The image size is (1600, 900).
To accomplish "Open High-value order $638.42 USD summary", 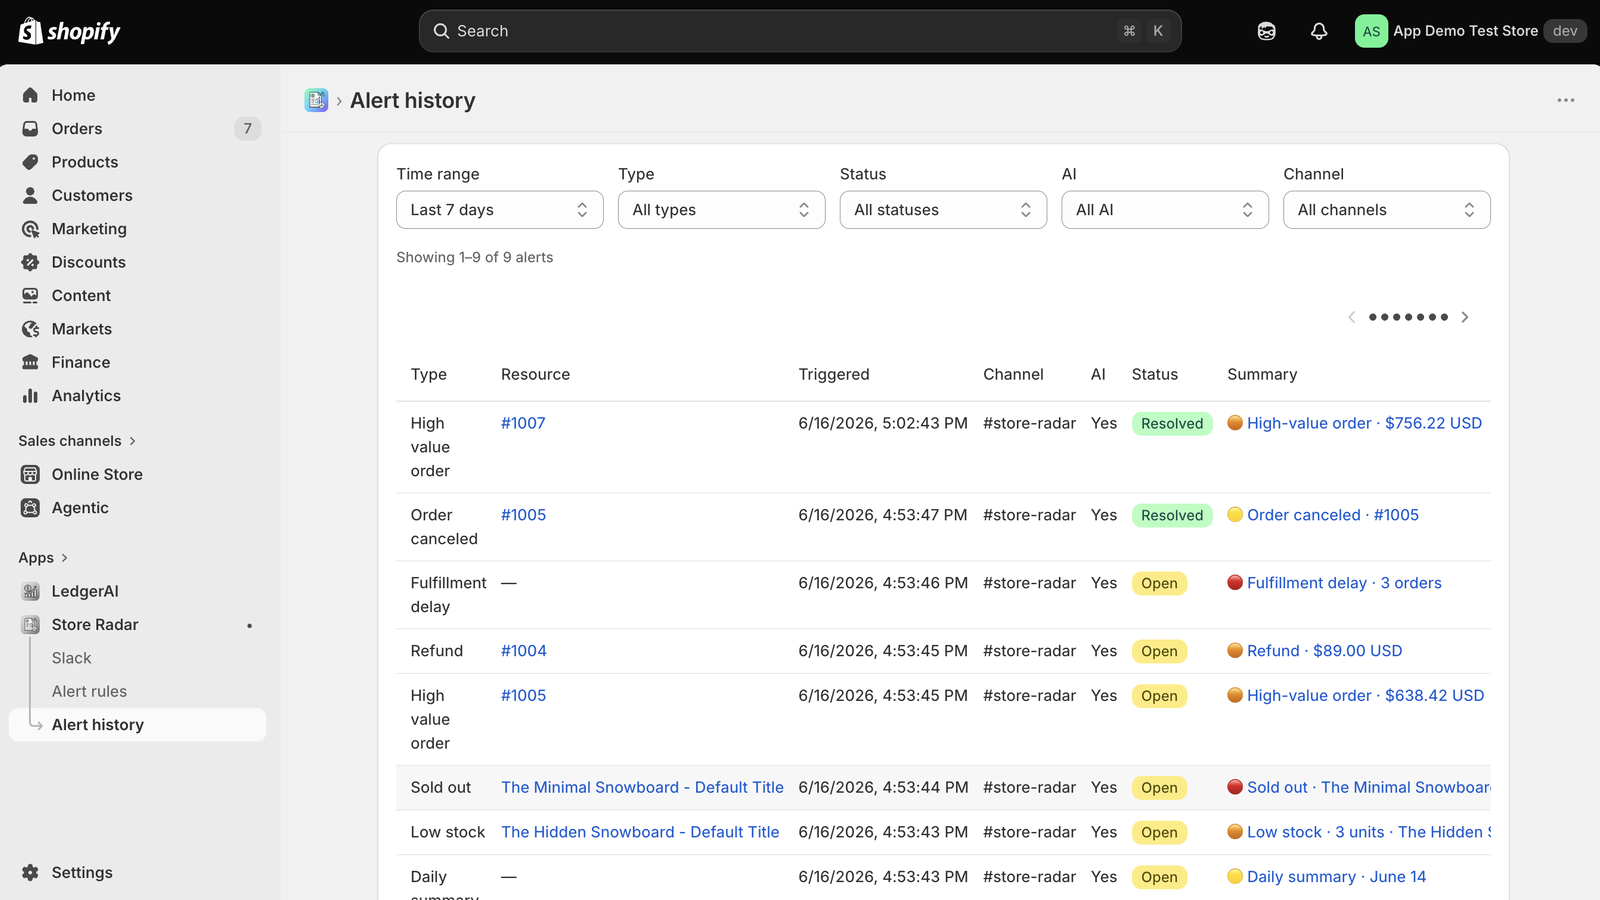I will (1365, 696).
